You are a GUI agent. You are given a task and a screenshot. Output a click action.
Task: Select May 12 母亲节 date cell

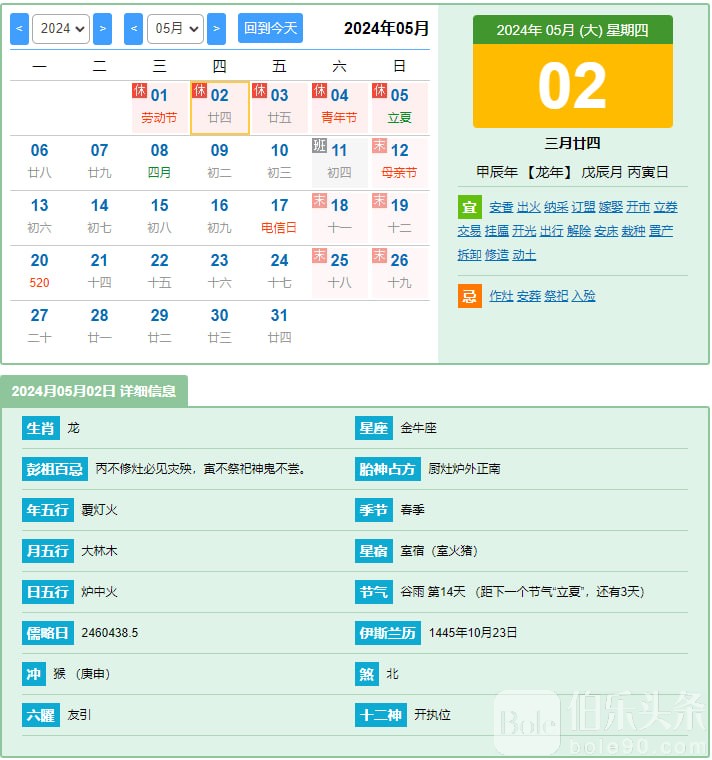[400, 161]
